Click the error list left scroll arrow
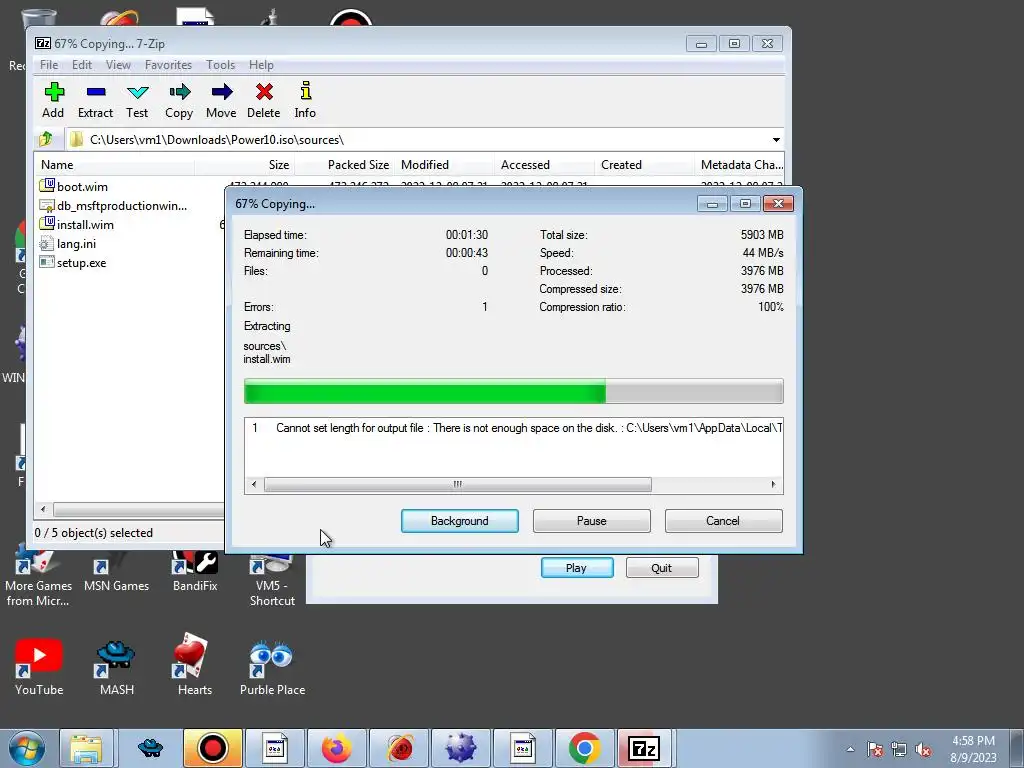The height and width of the screenshot is (768, 1024). coord(254,485)
